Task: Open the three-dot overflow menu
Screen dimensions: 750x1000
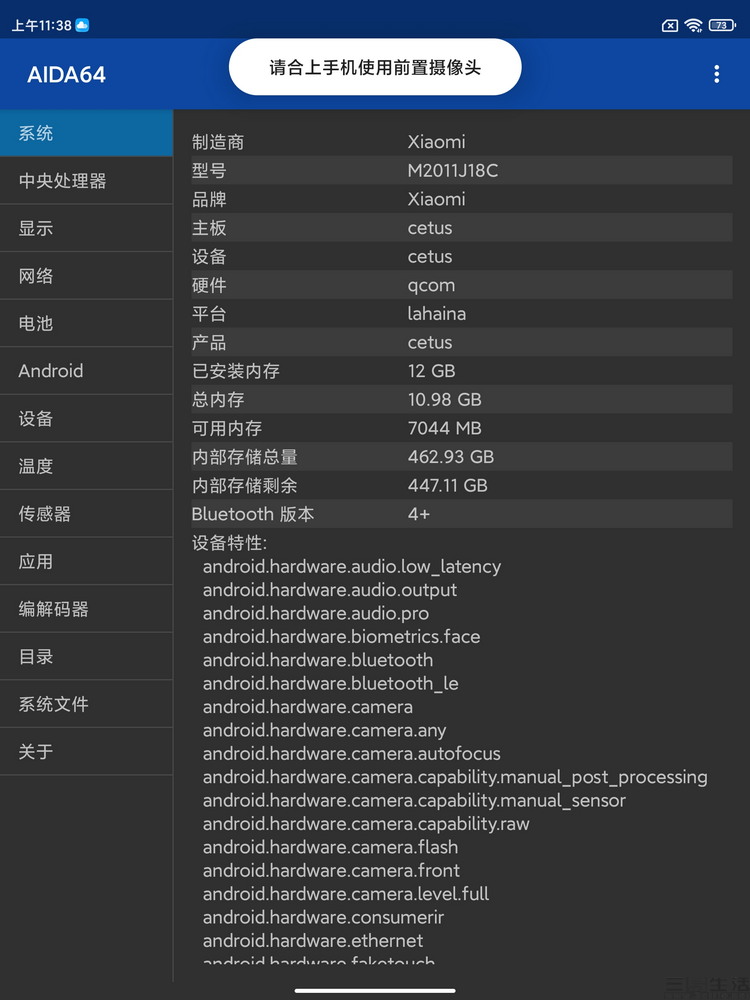Action: [717, 74]
